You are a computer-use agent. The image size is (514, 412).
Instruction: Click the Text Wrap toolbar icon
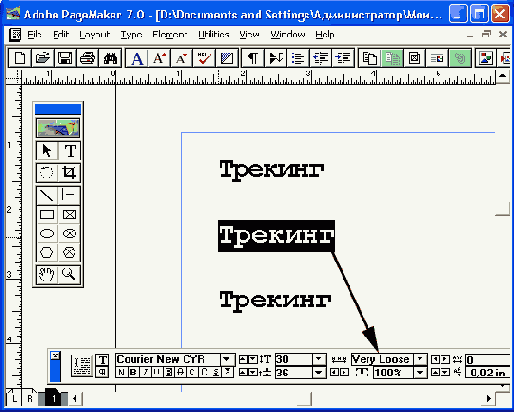437,58
